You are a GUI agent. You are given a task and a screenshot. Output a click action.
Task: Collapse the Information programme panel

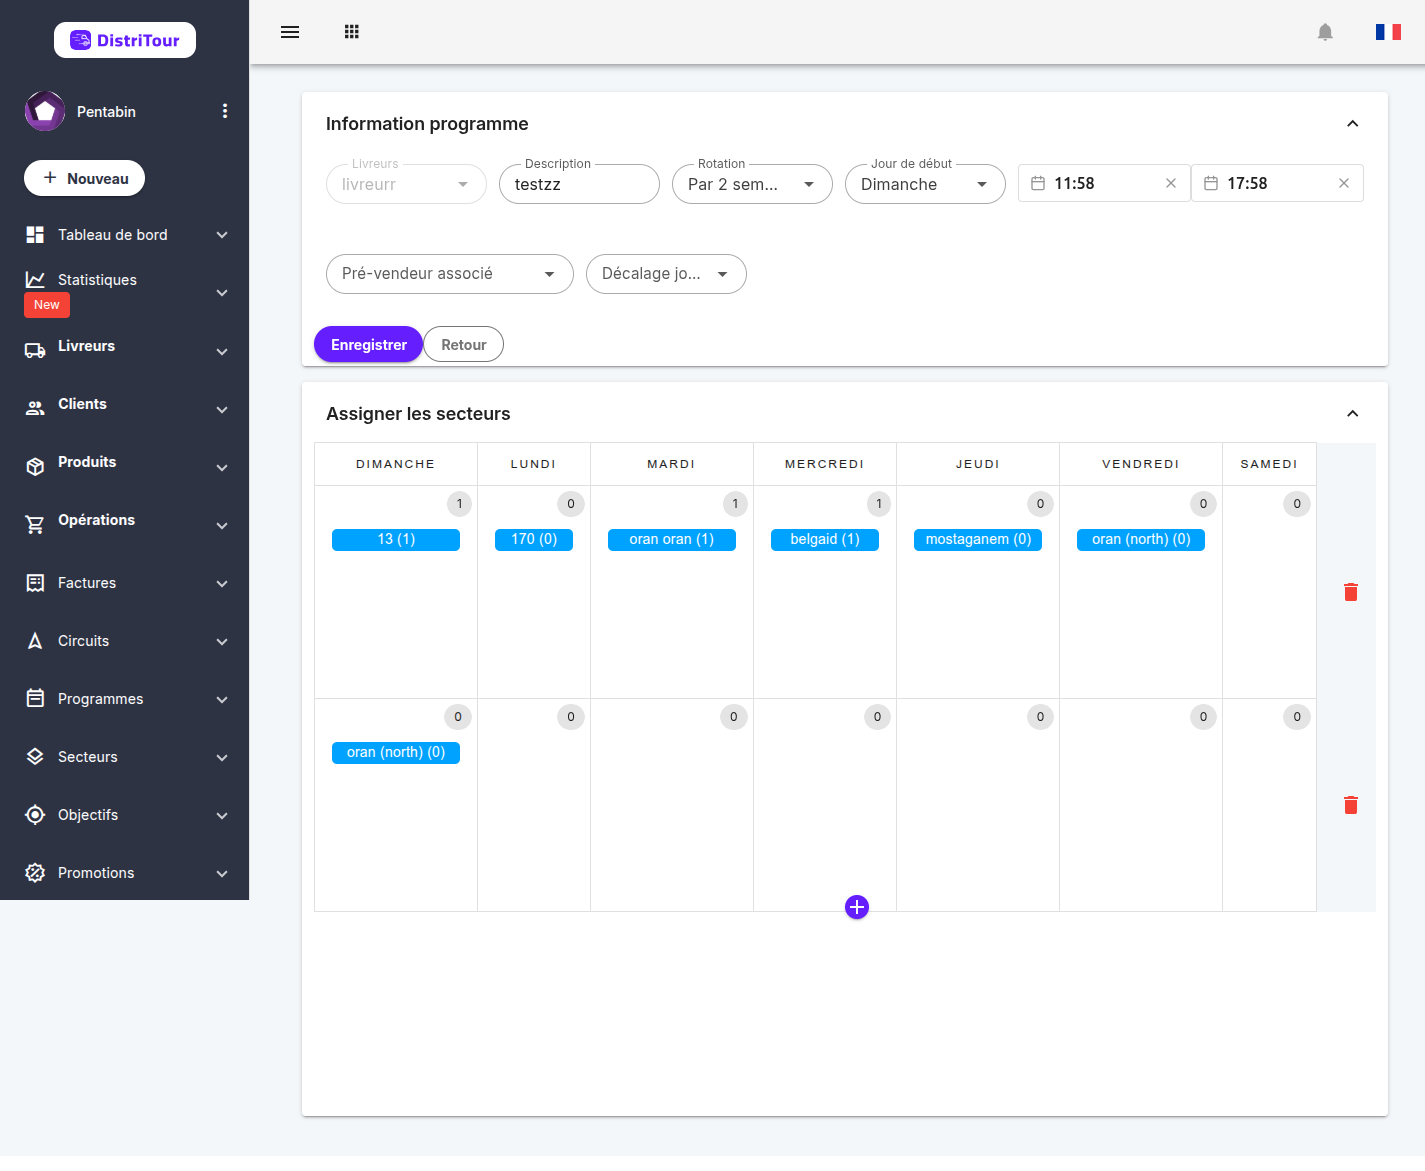1352,124
